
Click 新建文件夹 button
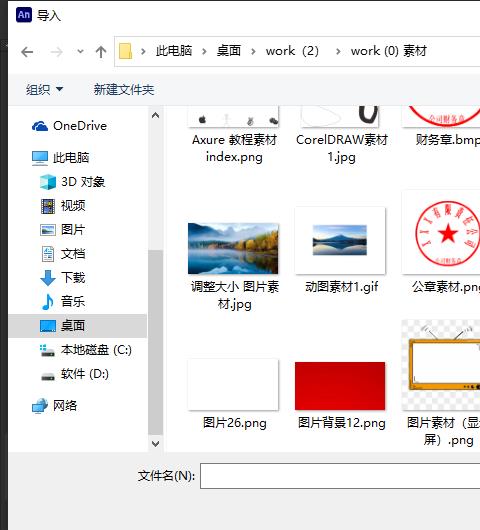[124, 90]
